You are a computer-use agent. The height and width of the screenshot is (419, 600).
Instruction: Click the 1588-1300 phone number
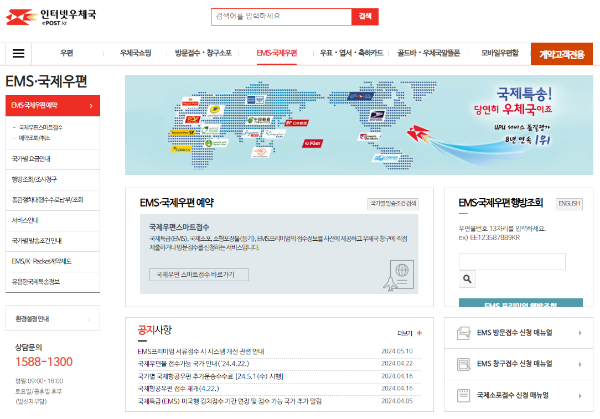(44, 362)
